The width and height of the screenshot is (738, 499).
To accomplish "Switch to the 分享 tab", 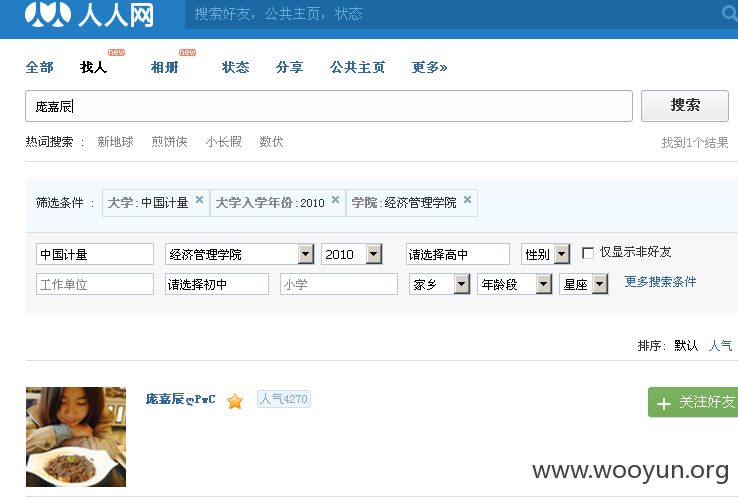I will tap(289, 67).
